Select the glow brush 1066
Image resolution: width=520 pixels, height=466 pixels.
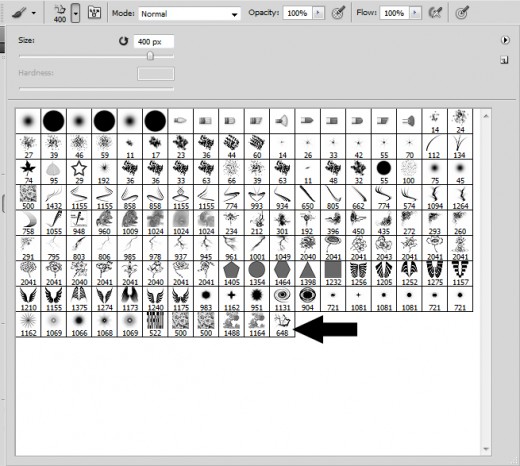coord(79,324)
